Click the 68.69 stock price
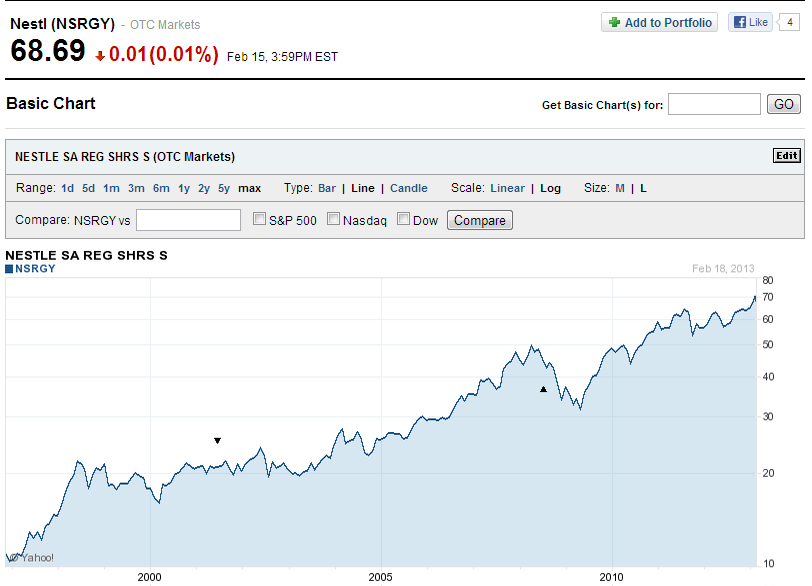812x586 pixels. coord(48,51)
